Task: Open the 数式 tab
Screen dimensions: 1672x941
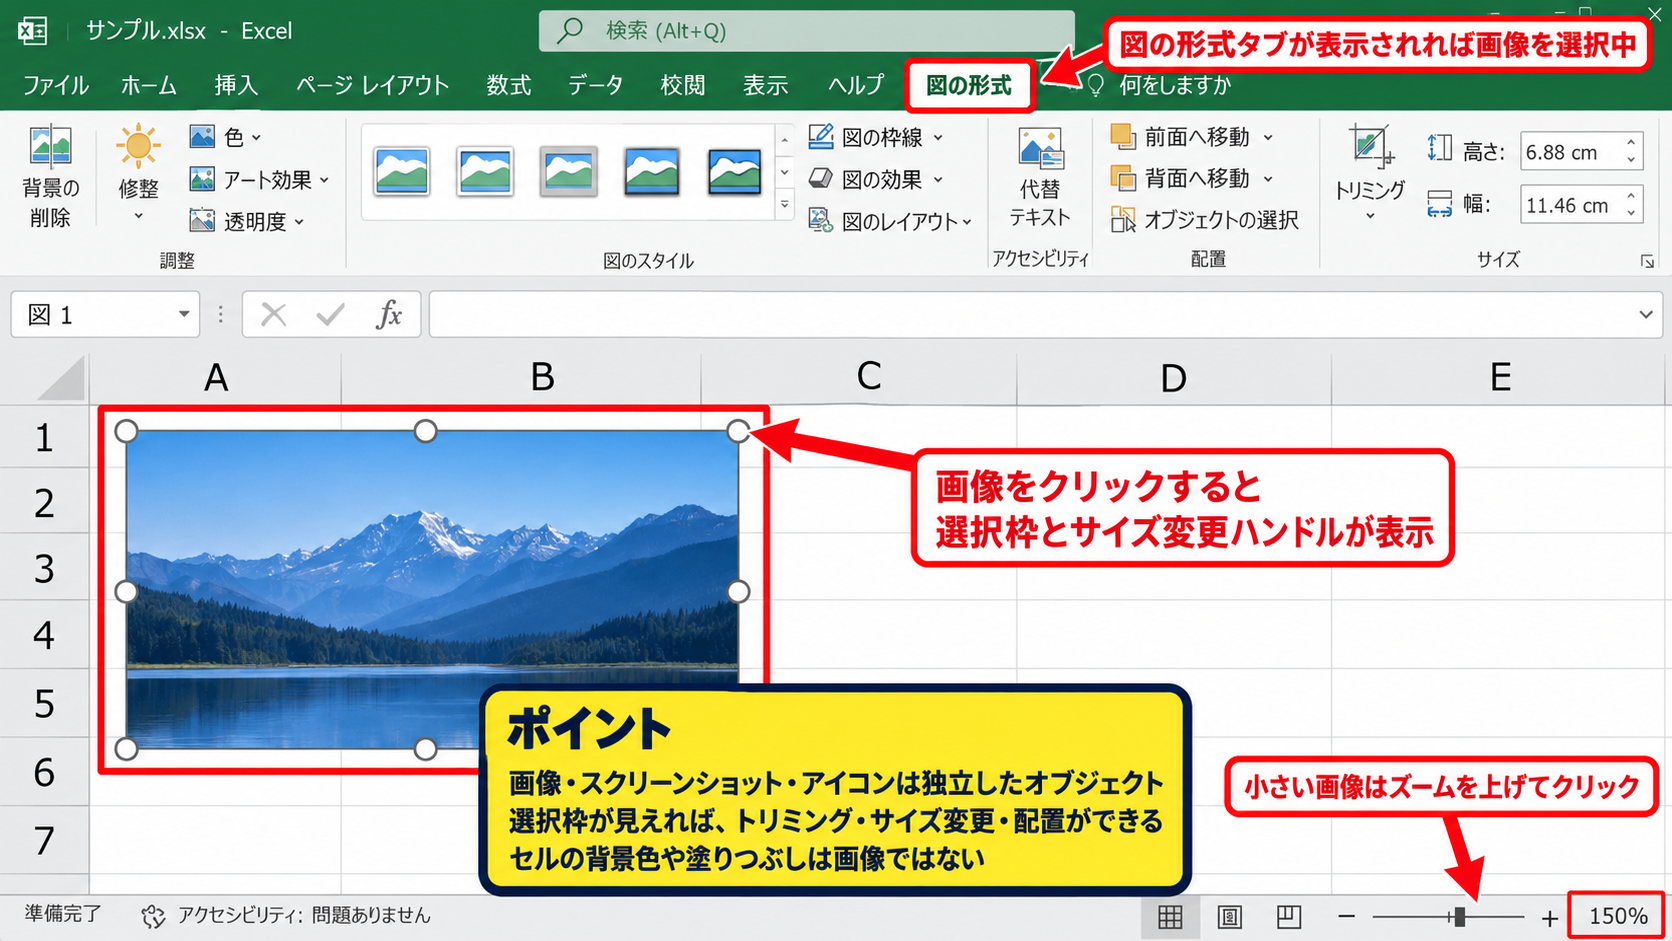Action: click(x=508, y=86)
